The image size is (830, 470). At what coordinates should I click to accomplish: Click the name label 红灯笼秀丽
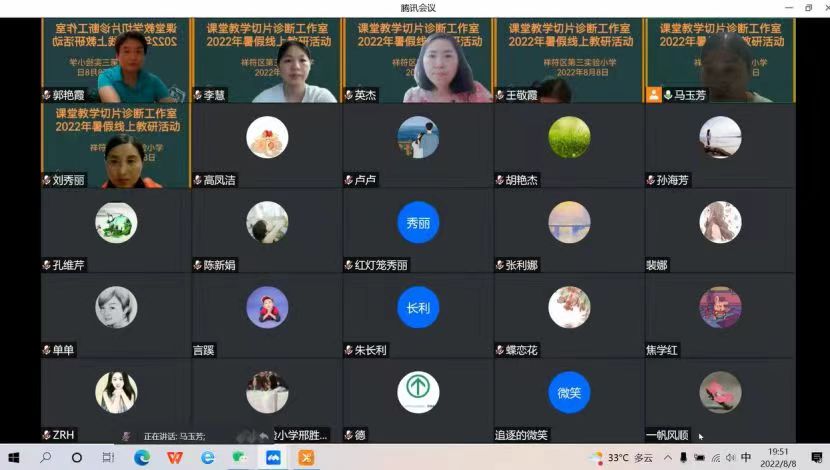pos(381,265)
